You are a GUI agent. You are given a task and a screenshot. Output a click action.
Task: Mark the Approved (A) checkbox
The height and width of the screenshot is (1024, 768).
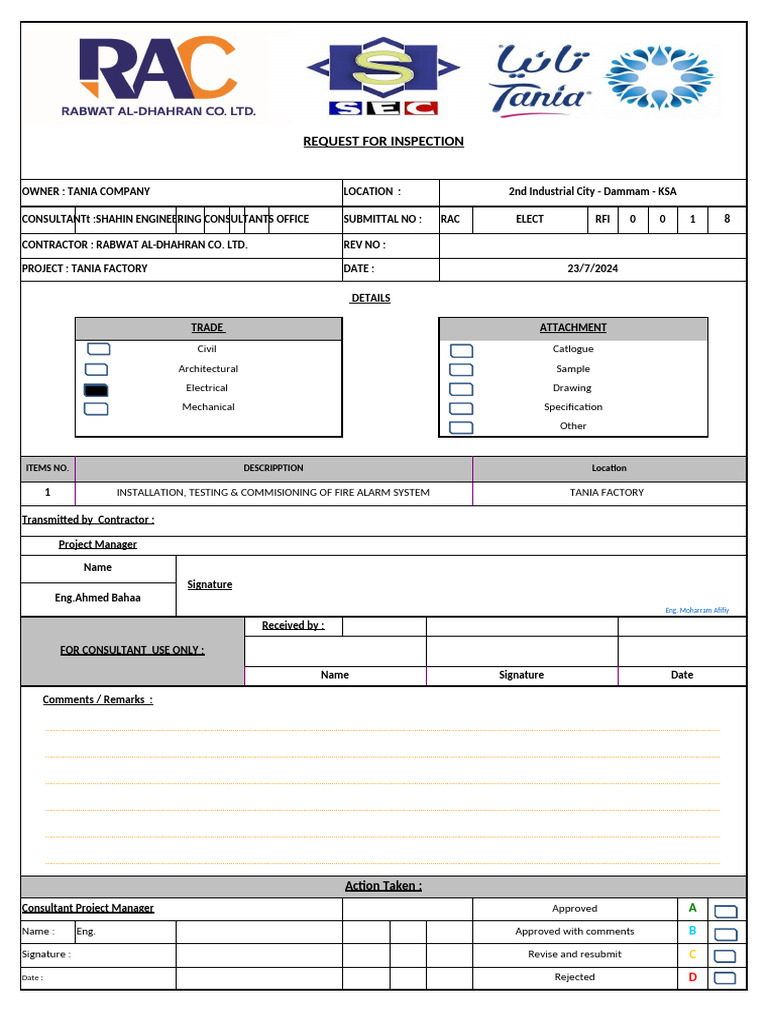[726, 912]
